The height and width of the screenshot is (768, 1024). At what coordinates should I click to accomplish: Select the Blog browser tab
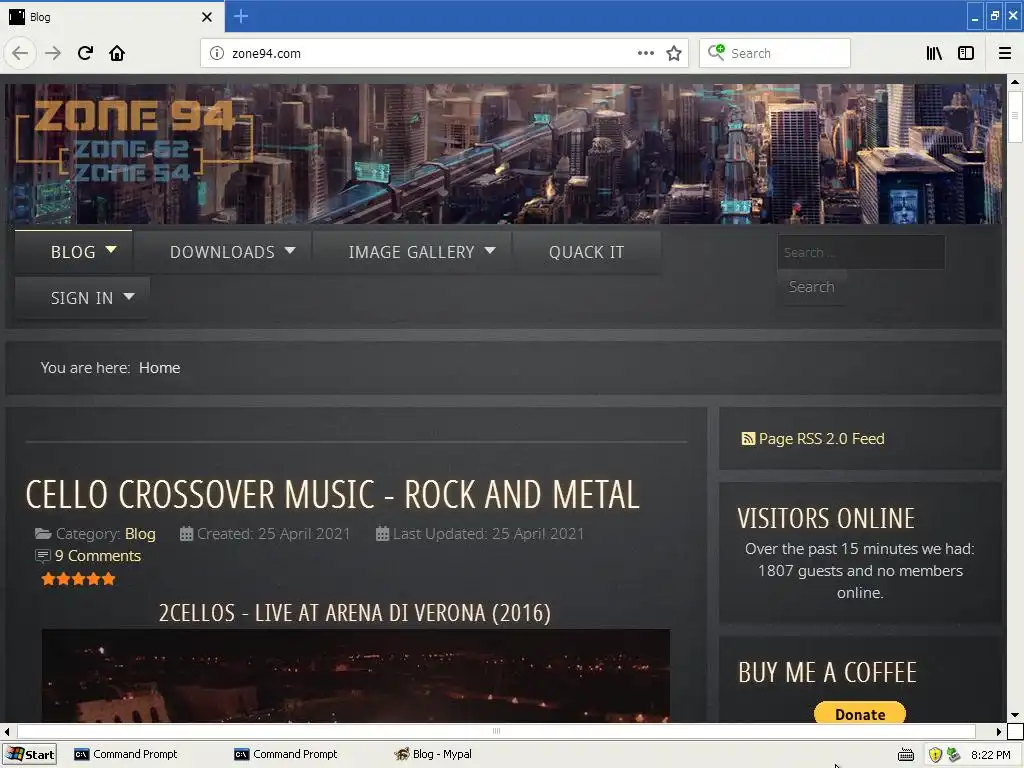[111, 17]
